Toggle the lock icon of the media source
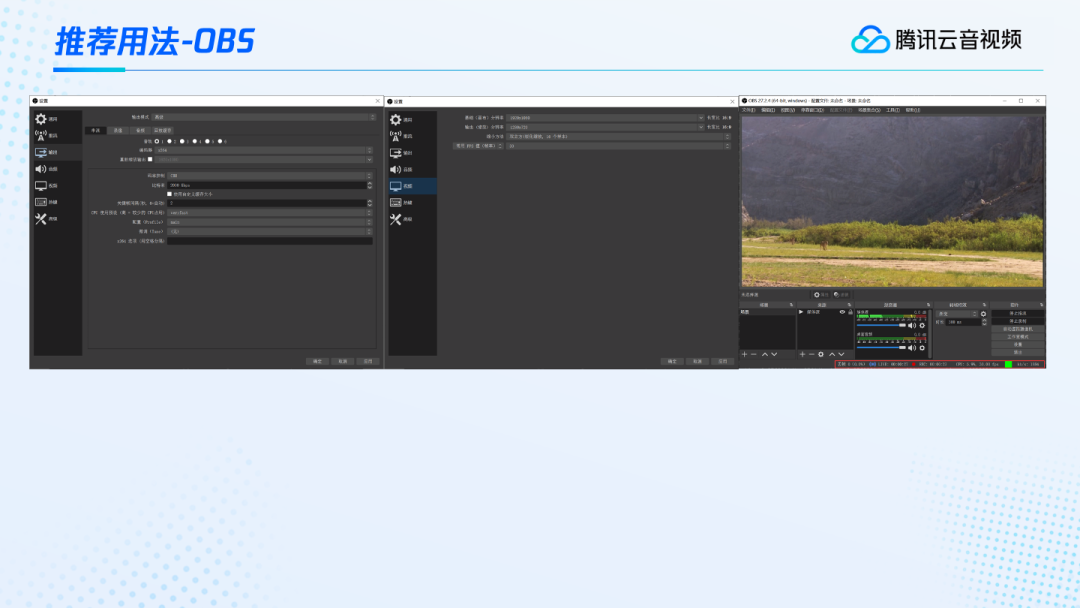Image resolution: width=1080 pixels, height=608 pixels. click(850, 312)
